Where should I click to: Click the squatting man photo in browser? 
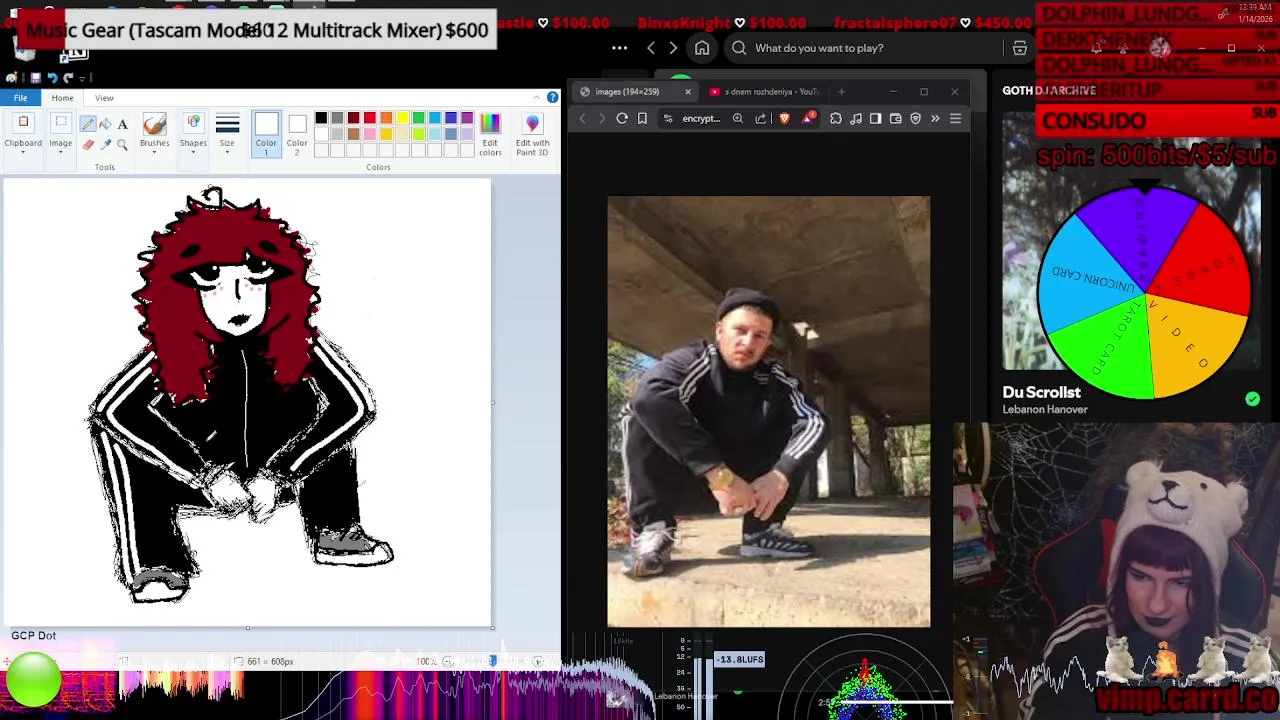coord(768,411)
